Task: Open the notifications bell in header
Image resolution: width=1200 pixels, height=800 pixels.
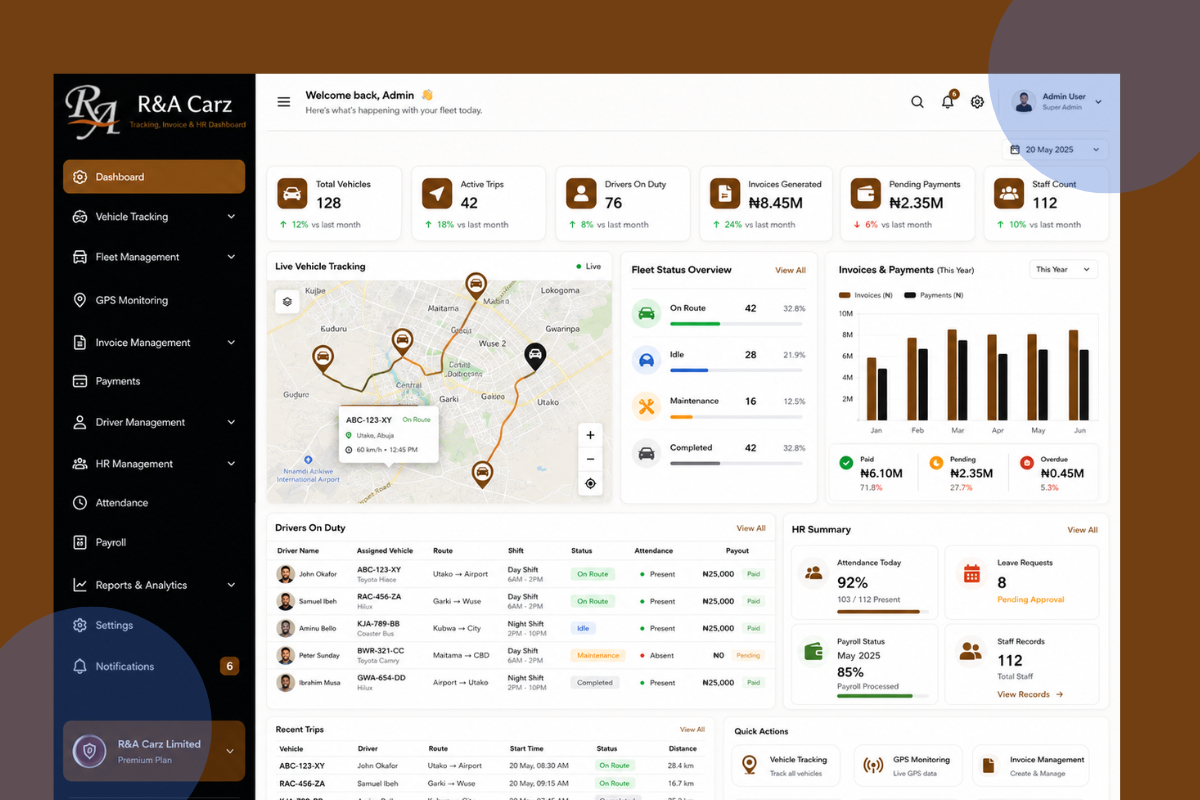Action: (947, 102)
